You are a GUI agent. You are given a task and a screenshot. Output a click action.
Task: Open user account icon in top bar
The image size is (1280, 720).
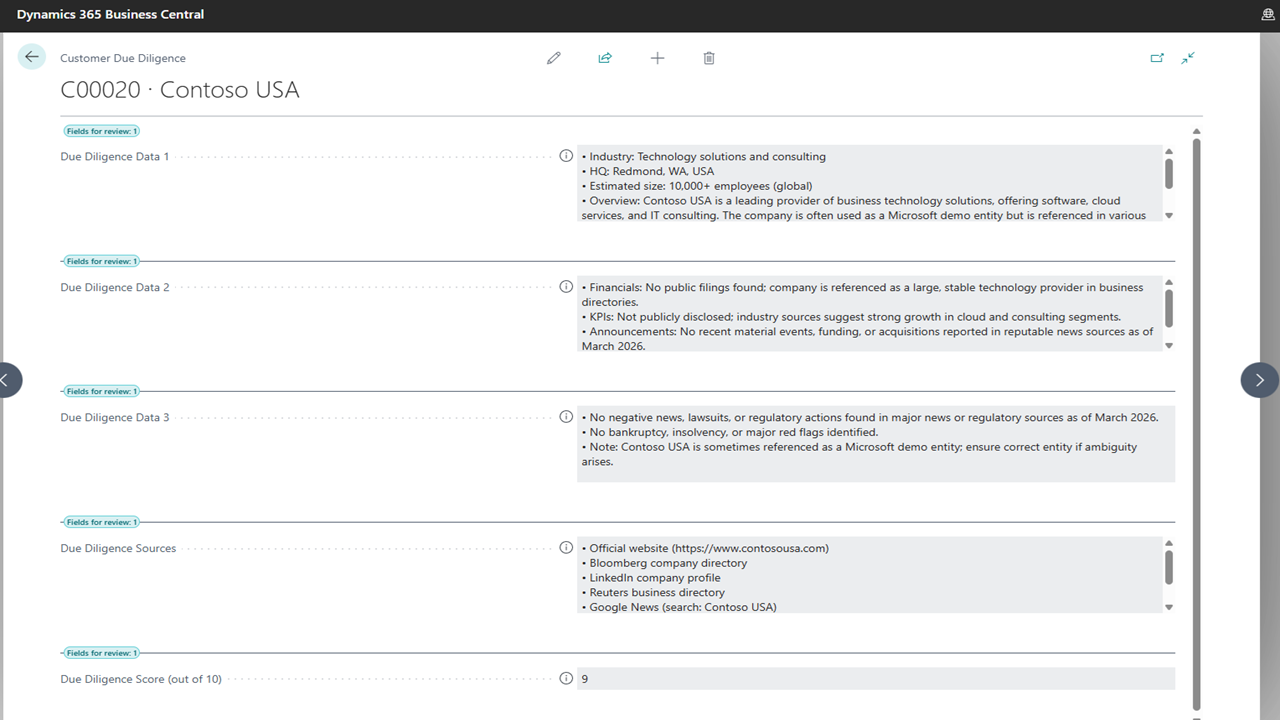(1268, 15)
